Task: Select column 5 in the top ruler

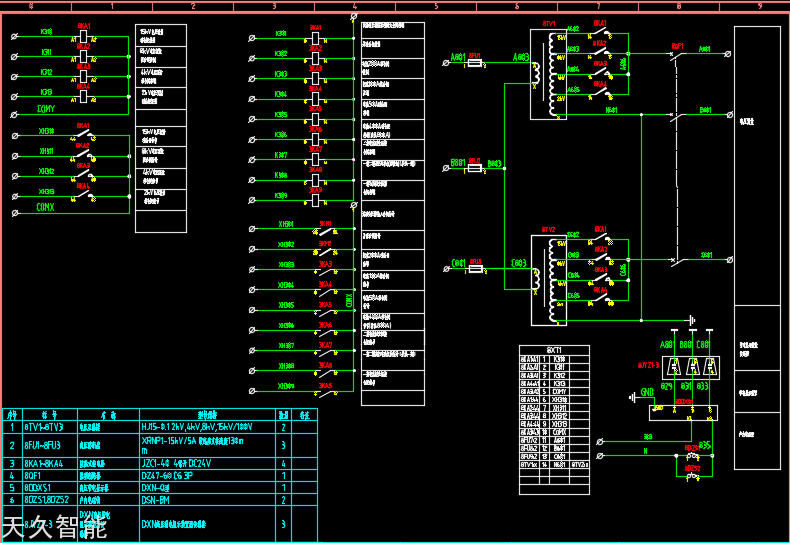Action: tap(436, 6)
